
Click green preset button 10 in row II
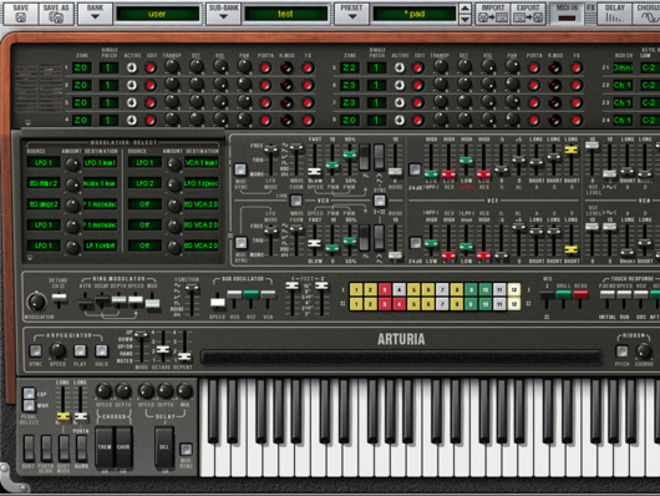[x=485, y=304]
